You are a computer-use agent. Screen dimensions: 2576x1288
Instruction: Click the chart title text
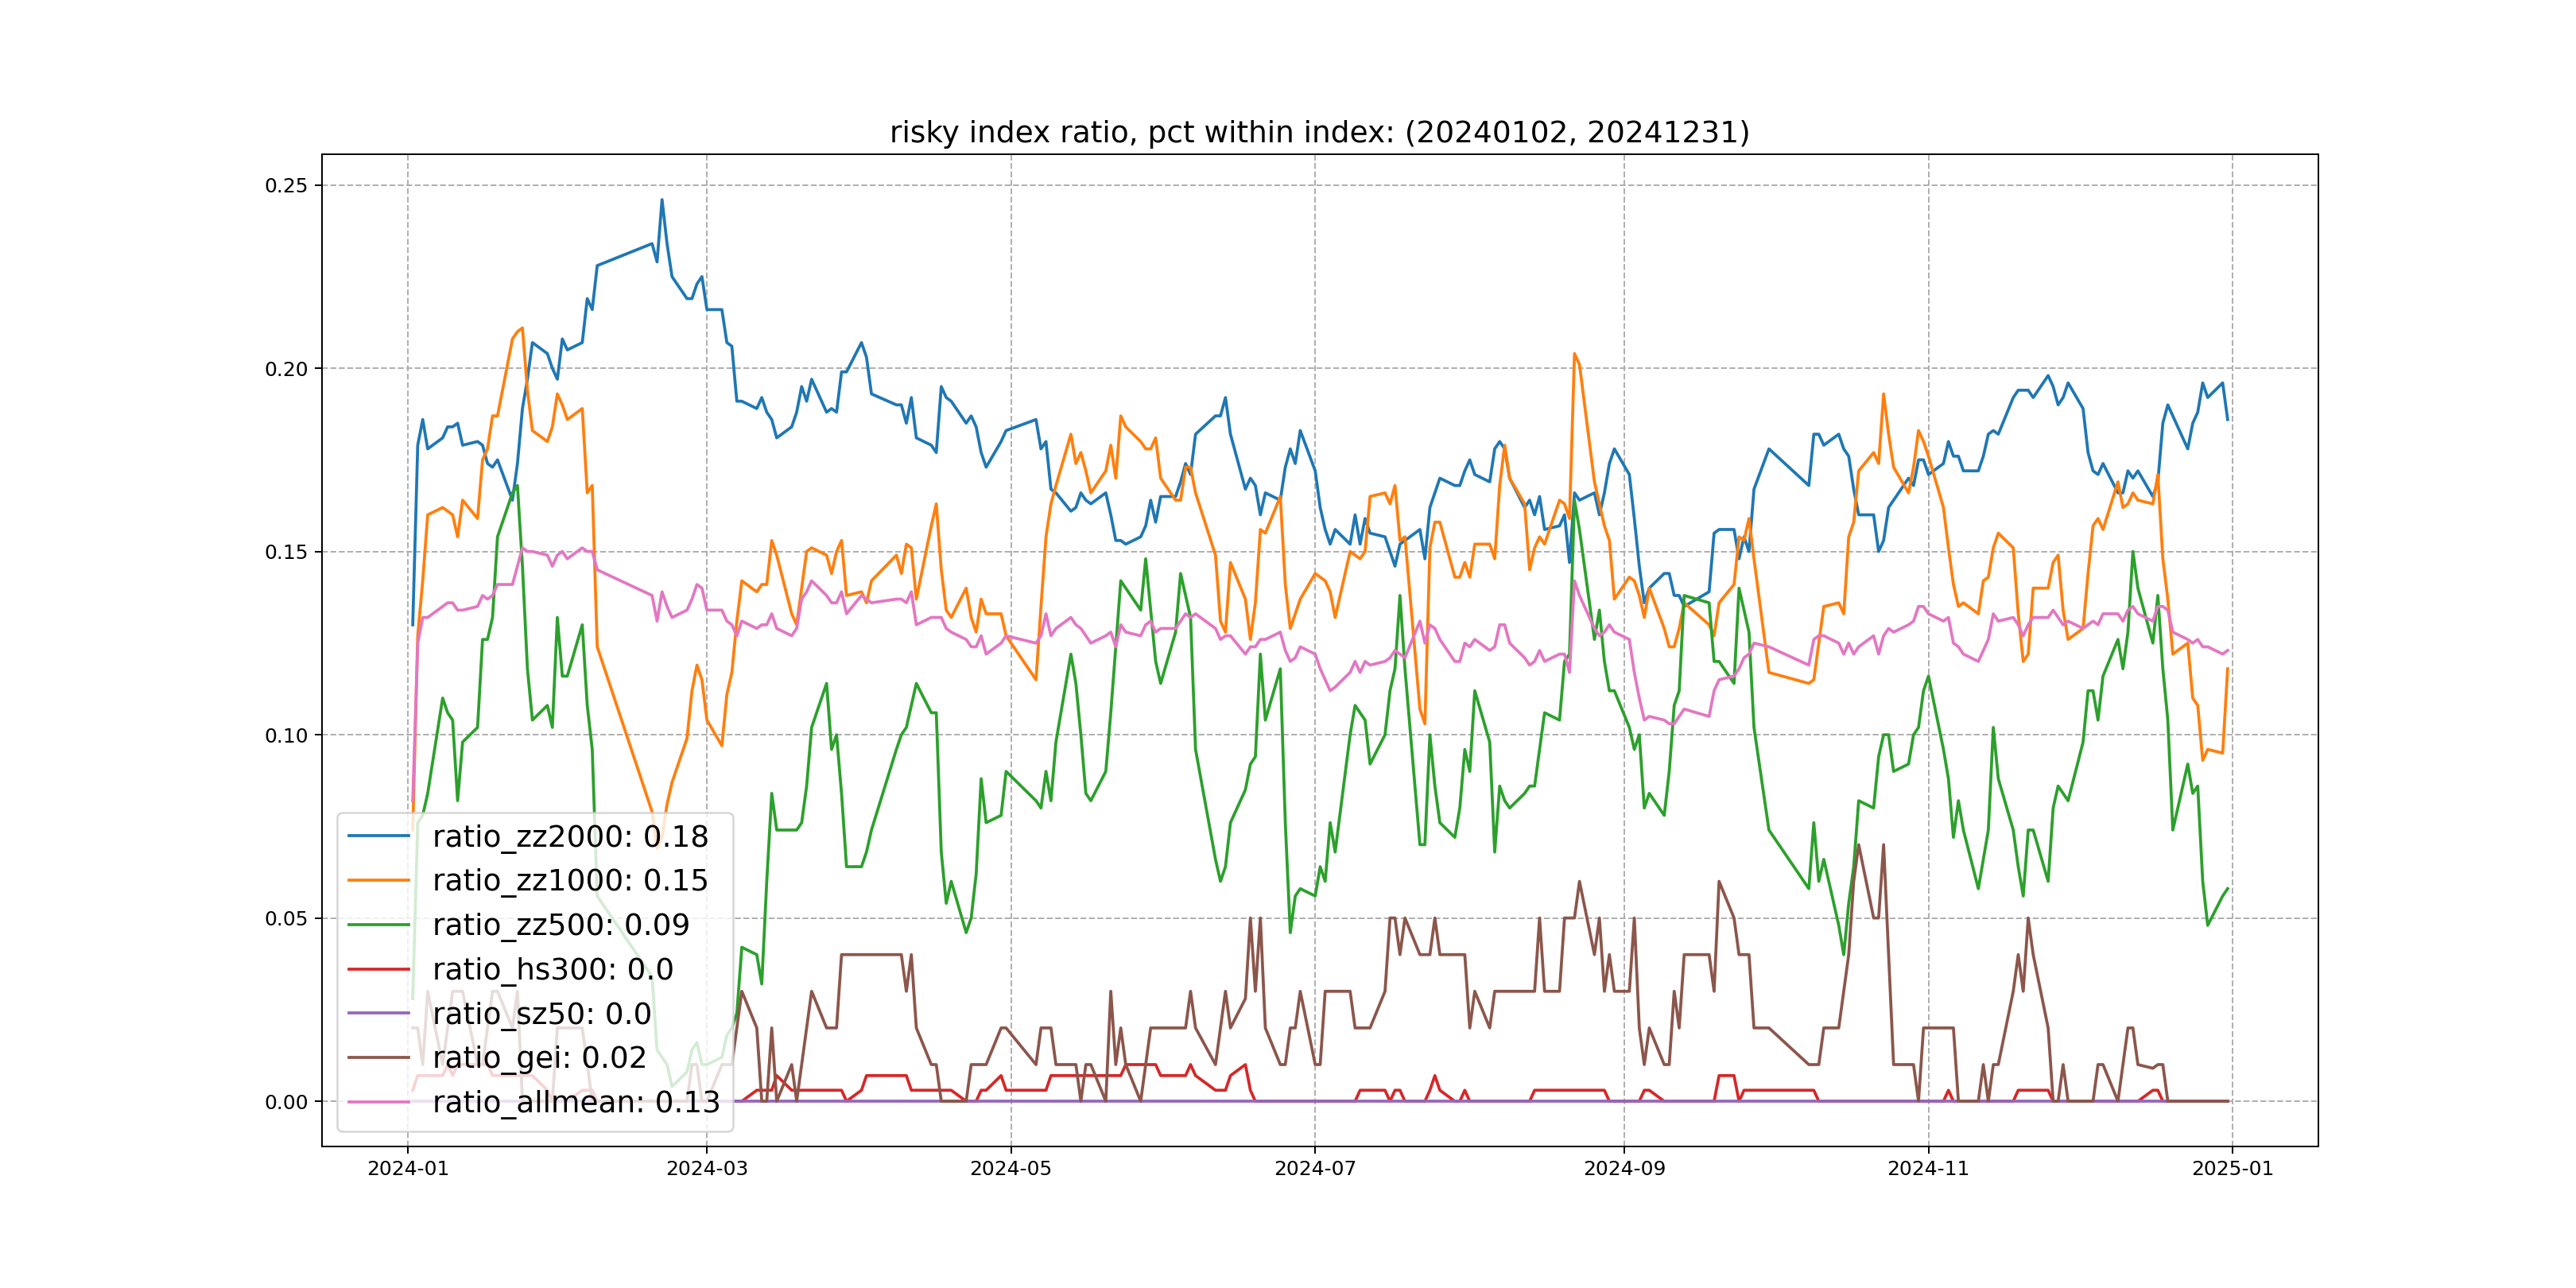tap(1319, 132)
